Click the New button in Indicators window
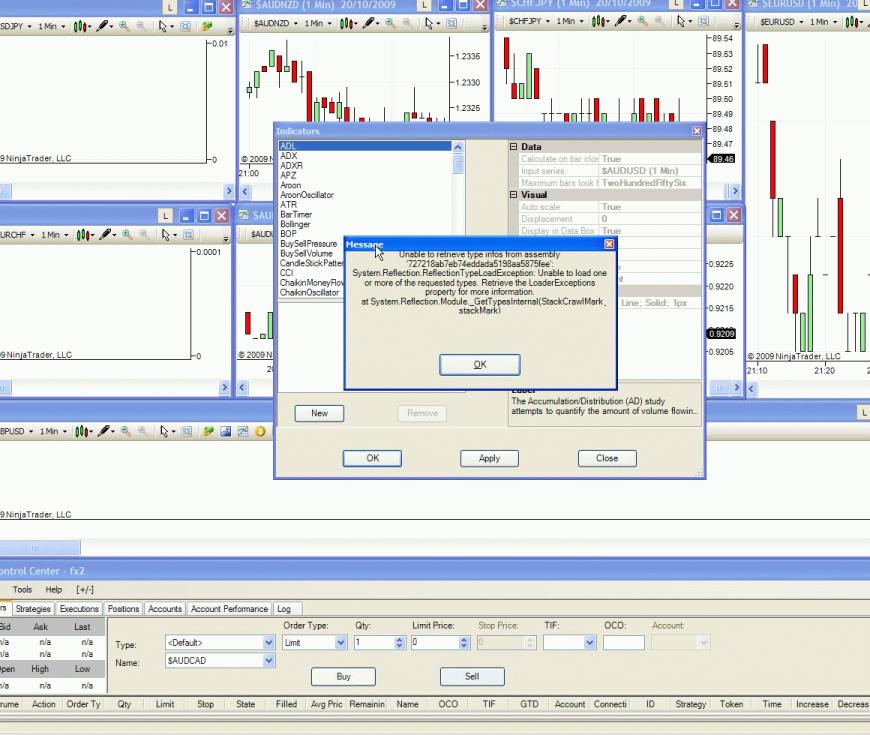The width and height of the screenshot is (870, 735). click(319, 413)
